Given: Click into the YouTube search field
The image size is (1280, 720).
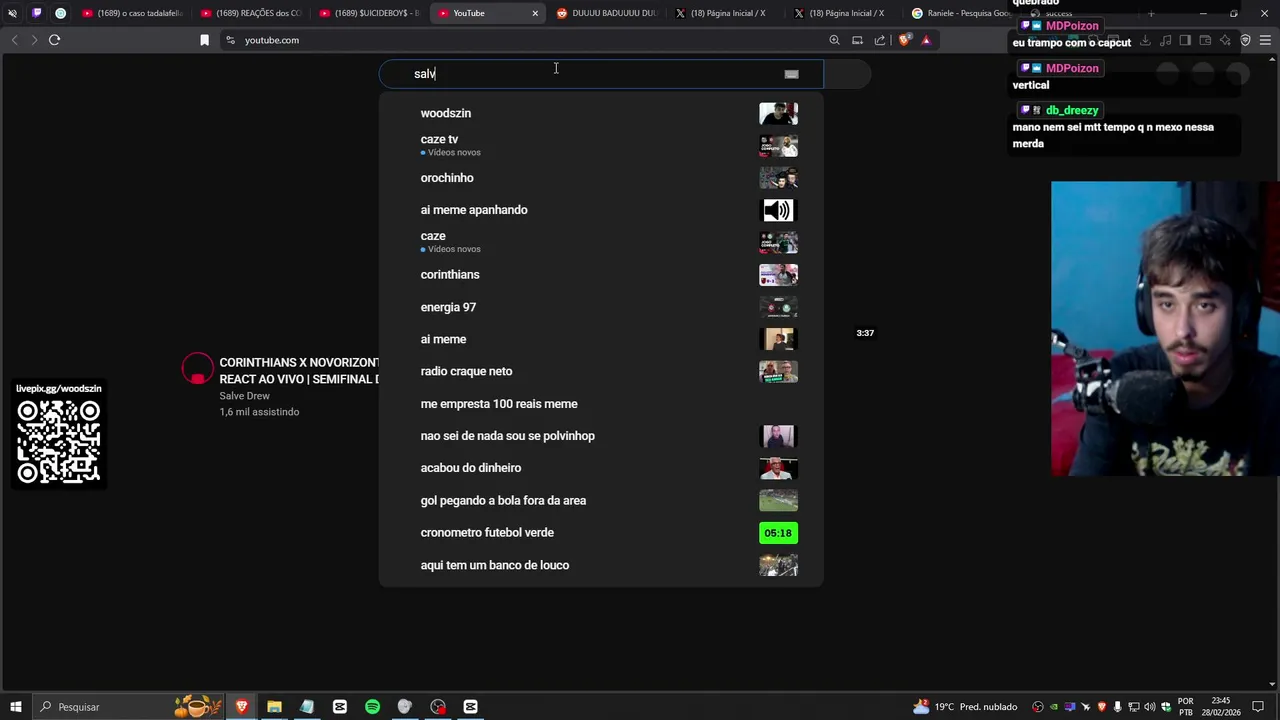Looking at the screenshot, I should coord(600,74).
